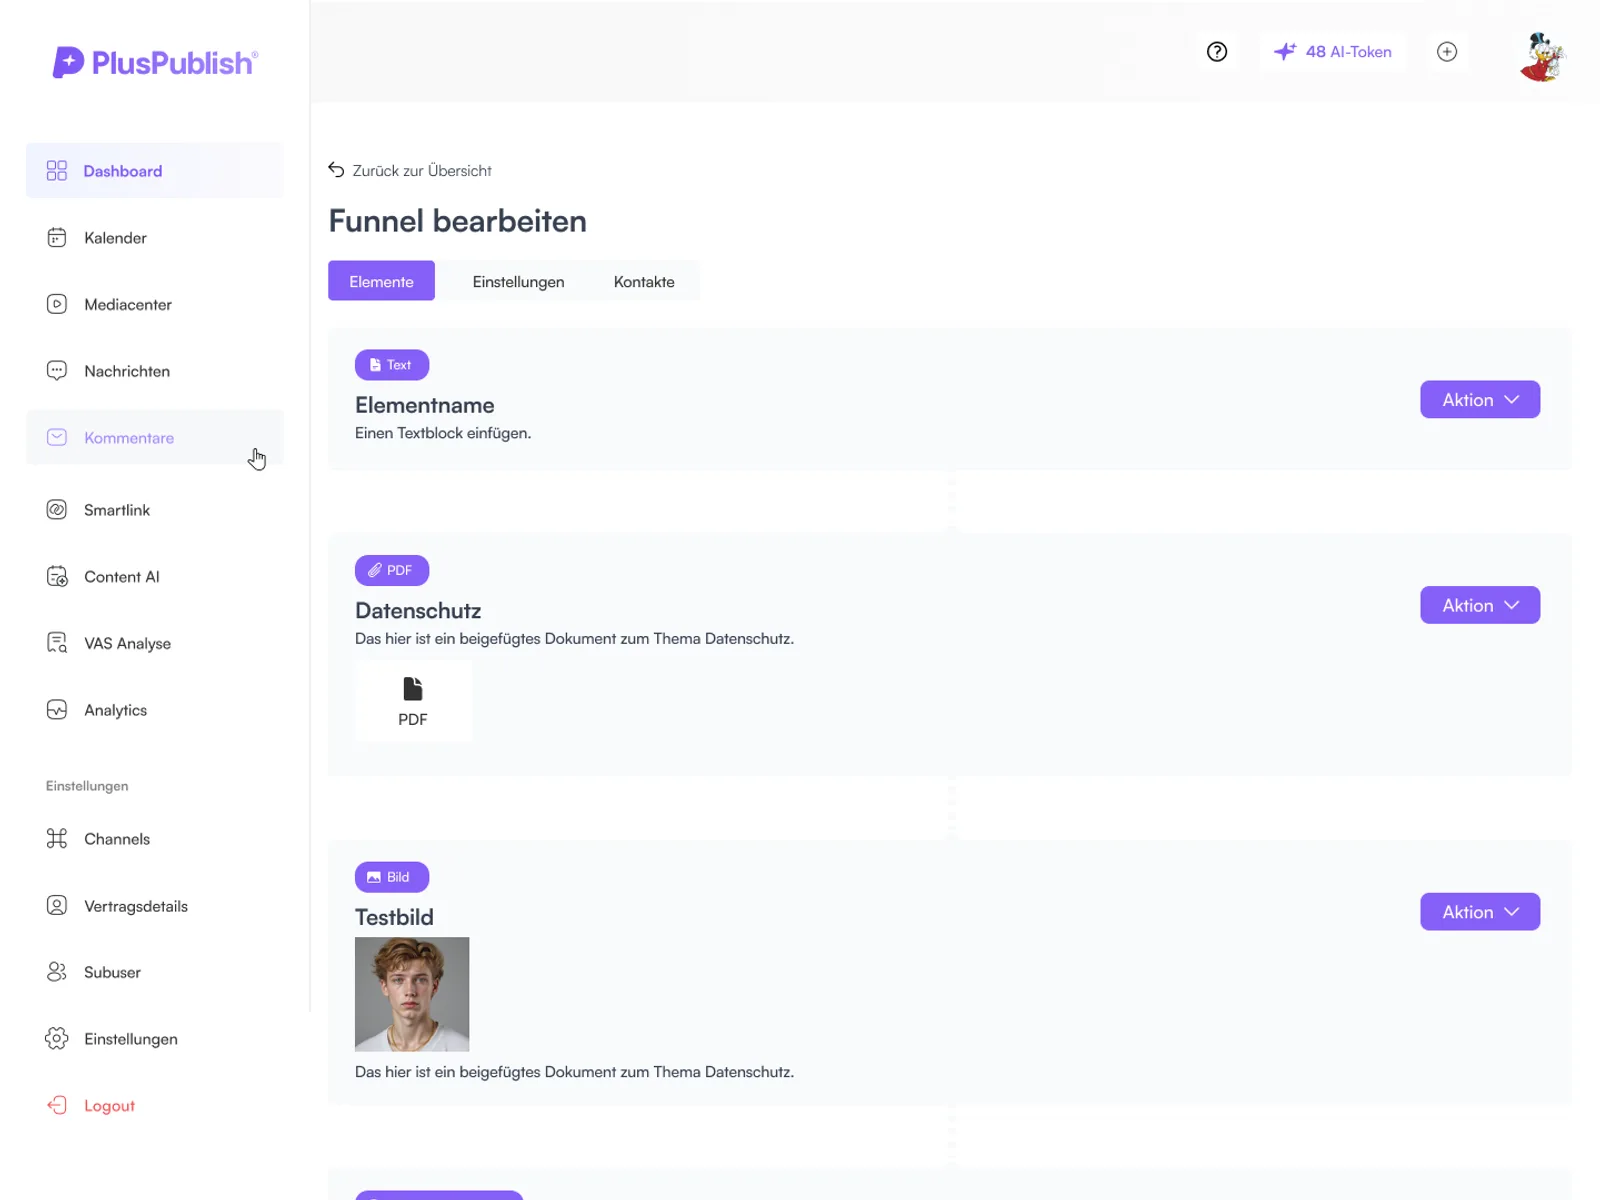Screen dimensions: 1600x1200
Task: Click the Testbild heading
Action: pyautogui.click(x=394, y=917)
